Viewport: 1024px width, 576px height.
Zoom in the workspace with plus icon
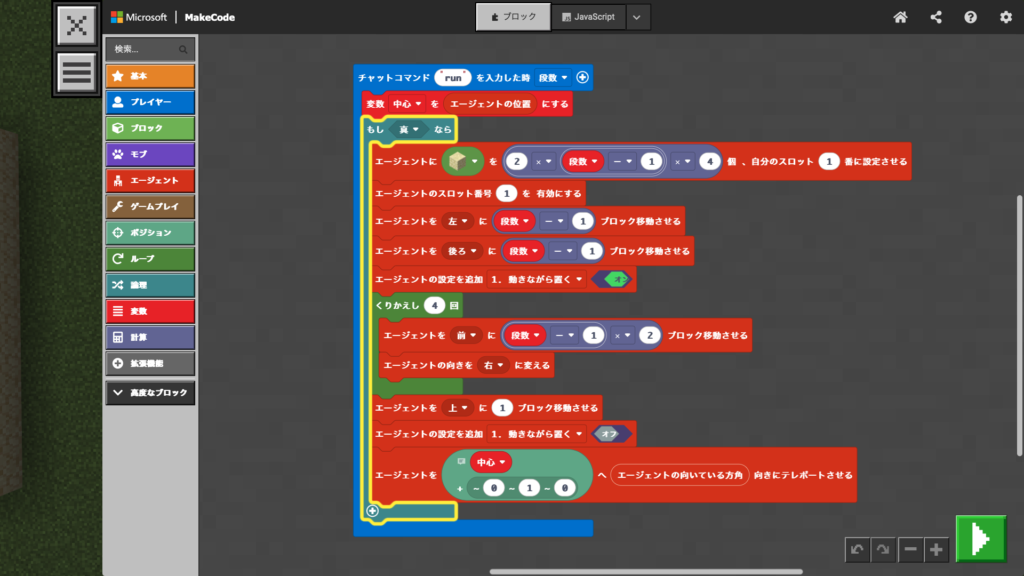tap(936, 549)
